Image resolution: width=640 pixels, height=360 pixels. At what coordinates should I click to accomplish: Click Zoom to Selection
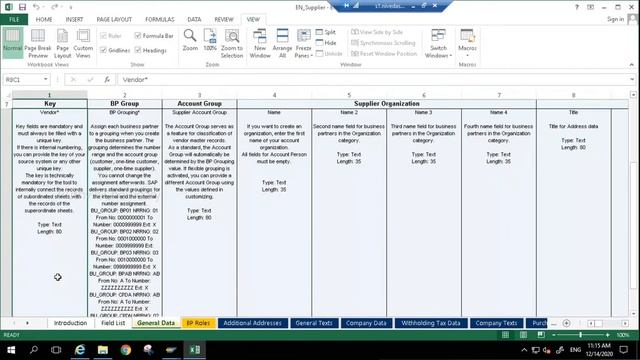pos(232,43)
